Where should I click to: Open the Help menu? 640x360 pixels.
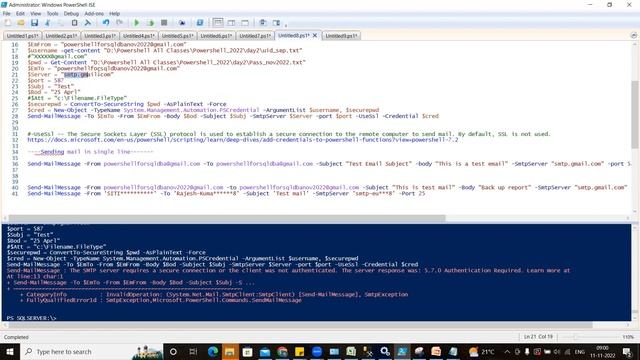click(115, 13)
